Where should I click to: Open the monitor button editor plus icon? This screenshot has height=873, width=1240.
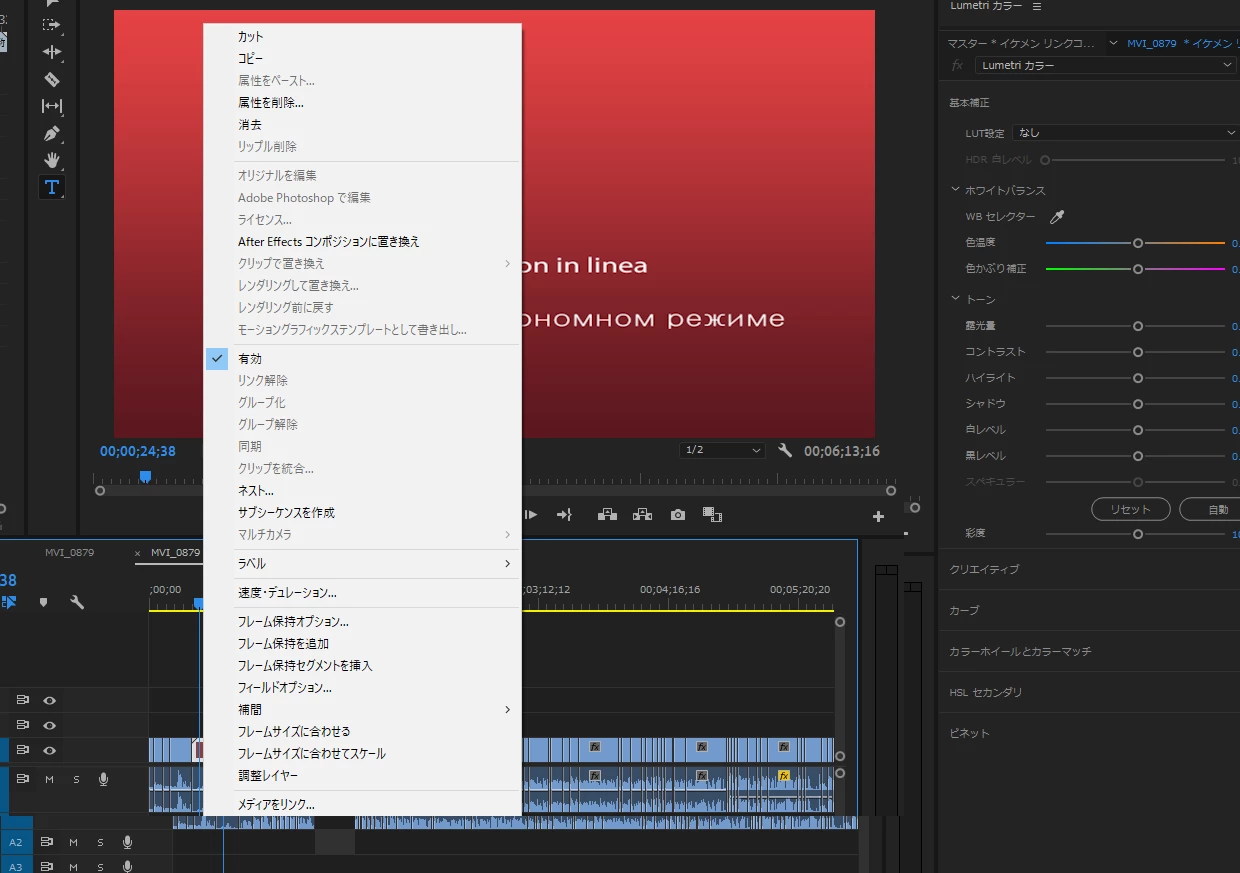[x=878, y=516]
